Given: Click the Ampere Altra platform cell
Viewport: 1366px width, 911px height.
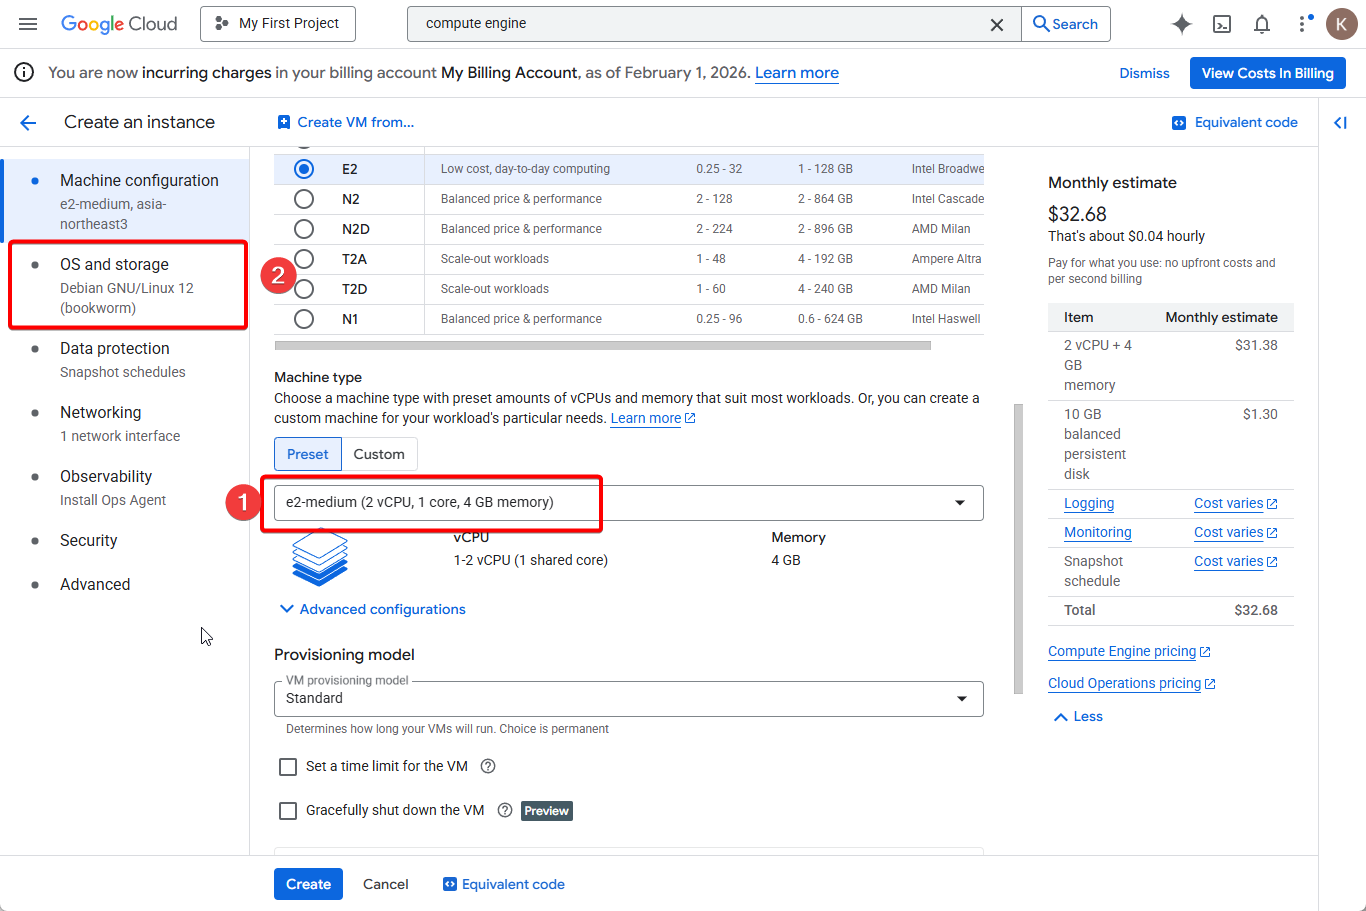Looking at the screenshot, I should click(x=946, y=259).
